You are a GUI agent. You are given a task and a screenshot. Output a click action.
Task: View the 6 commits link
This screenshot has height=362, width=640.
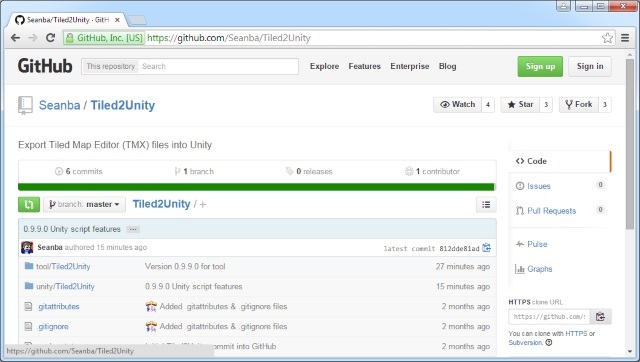pyautogui.click(x=78, y=171)
